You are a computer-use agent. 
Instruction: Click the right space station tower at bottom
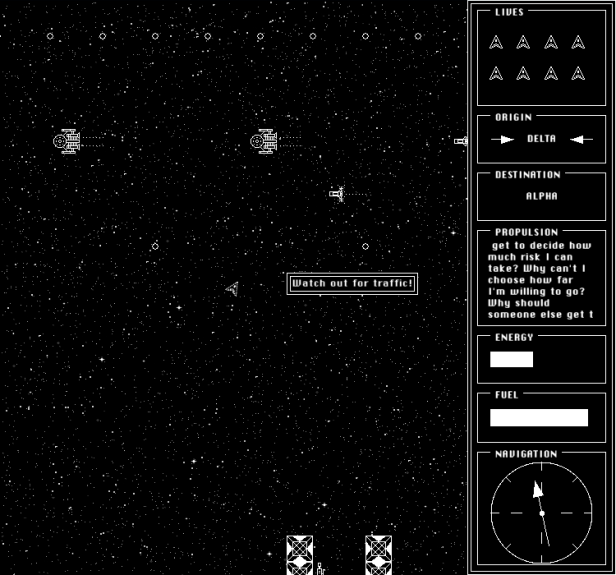point(378,555)
